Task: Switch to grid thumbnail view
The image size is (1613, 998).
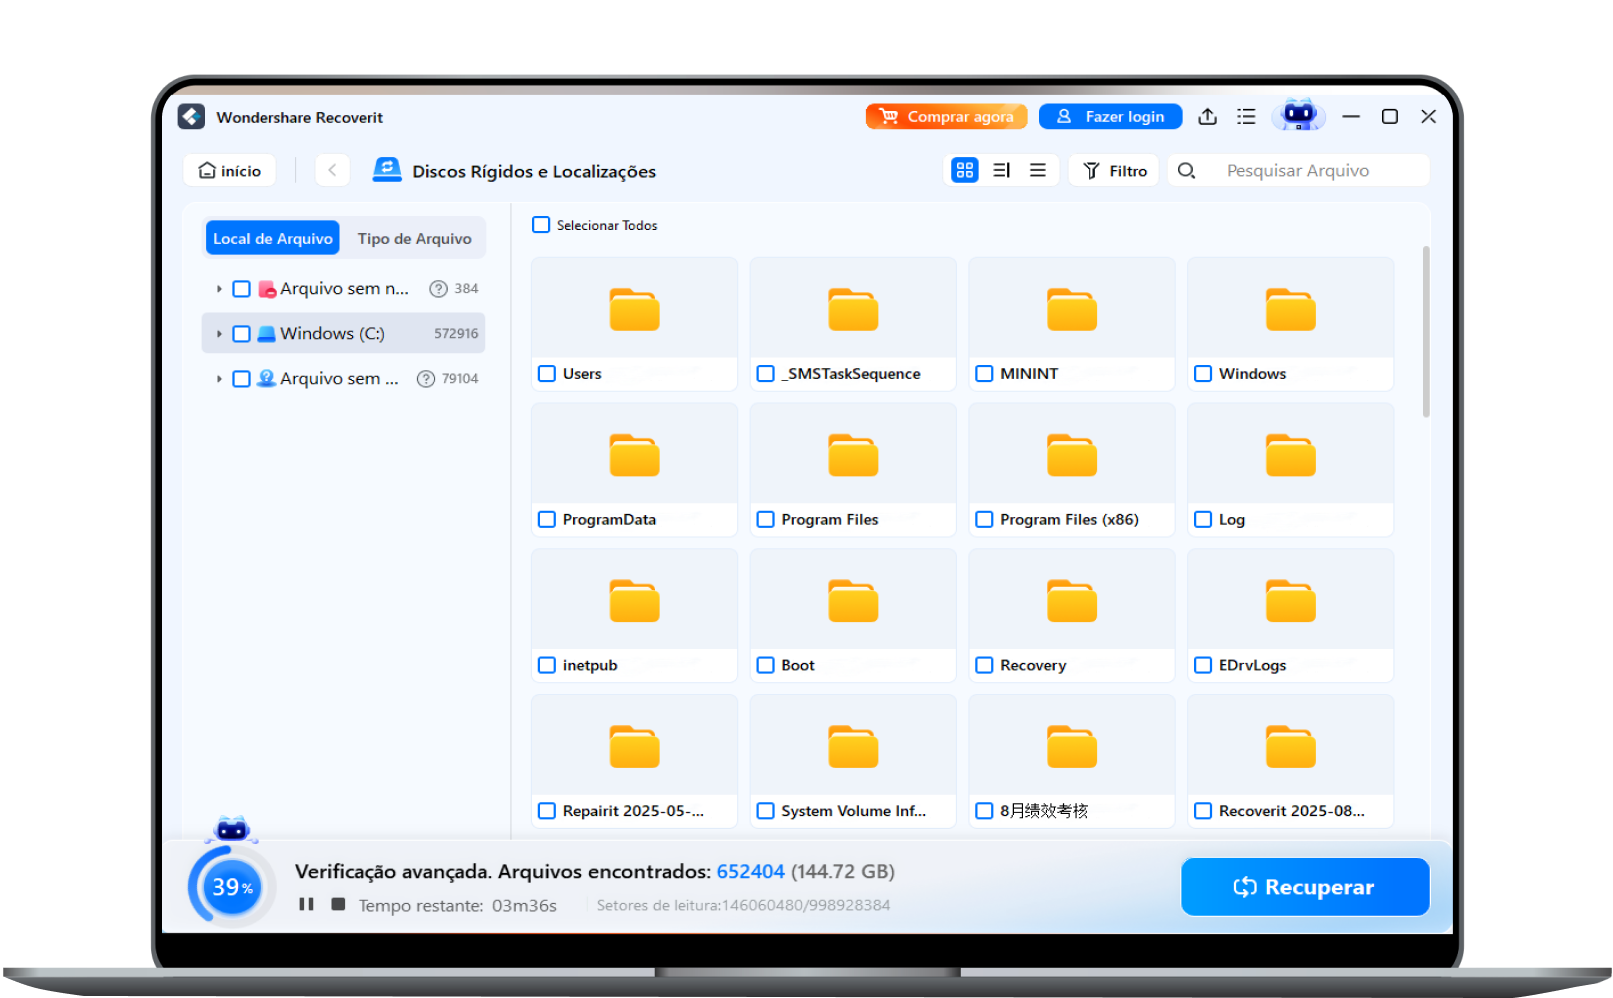Action: click(964, 171)
